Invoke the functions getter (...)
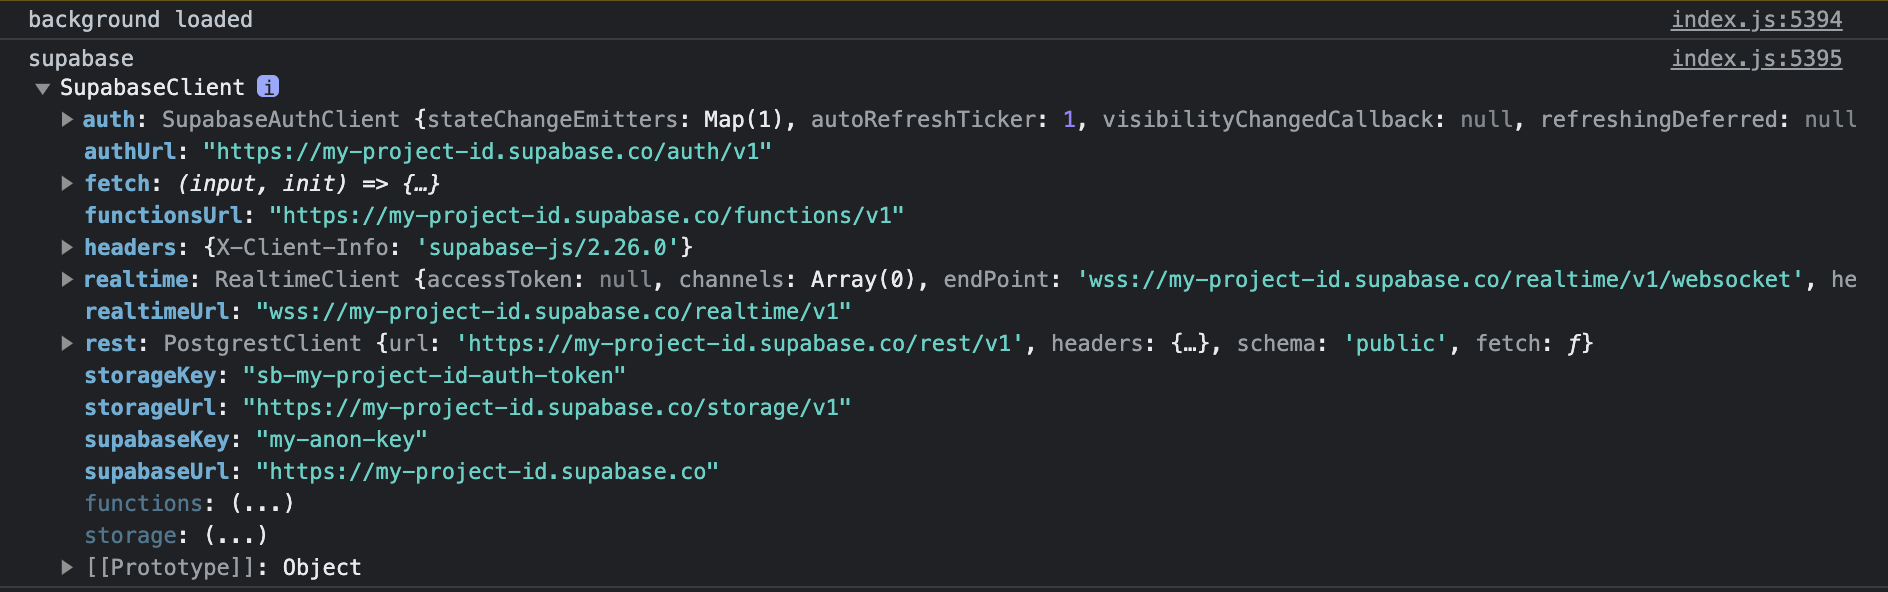Image resolution: width=1888 pixels, height=592 pixels. coord(263,504)
